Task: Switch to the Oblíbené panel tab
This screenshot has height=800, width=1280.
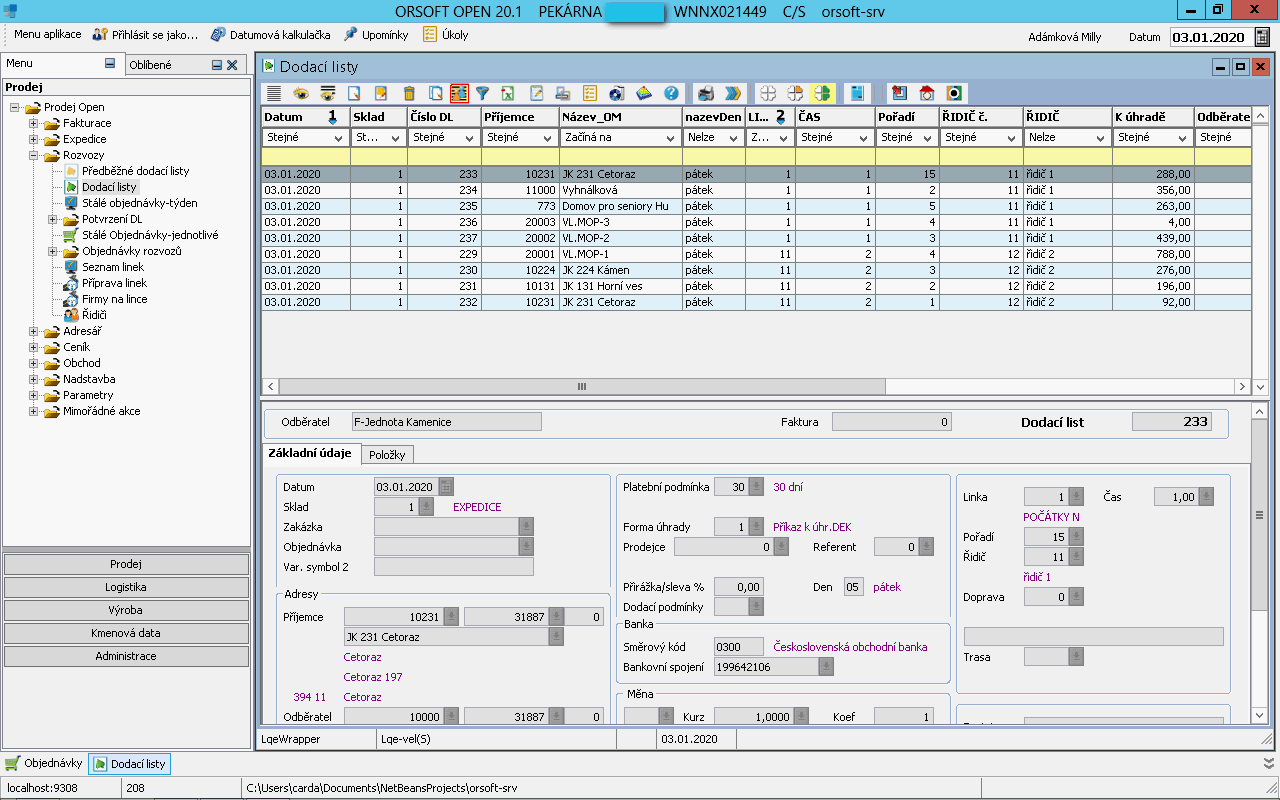Action: [x=150, y=65]
